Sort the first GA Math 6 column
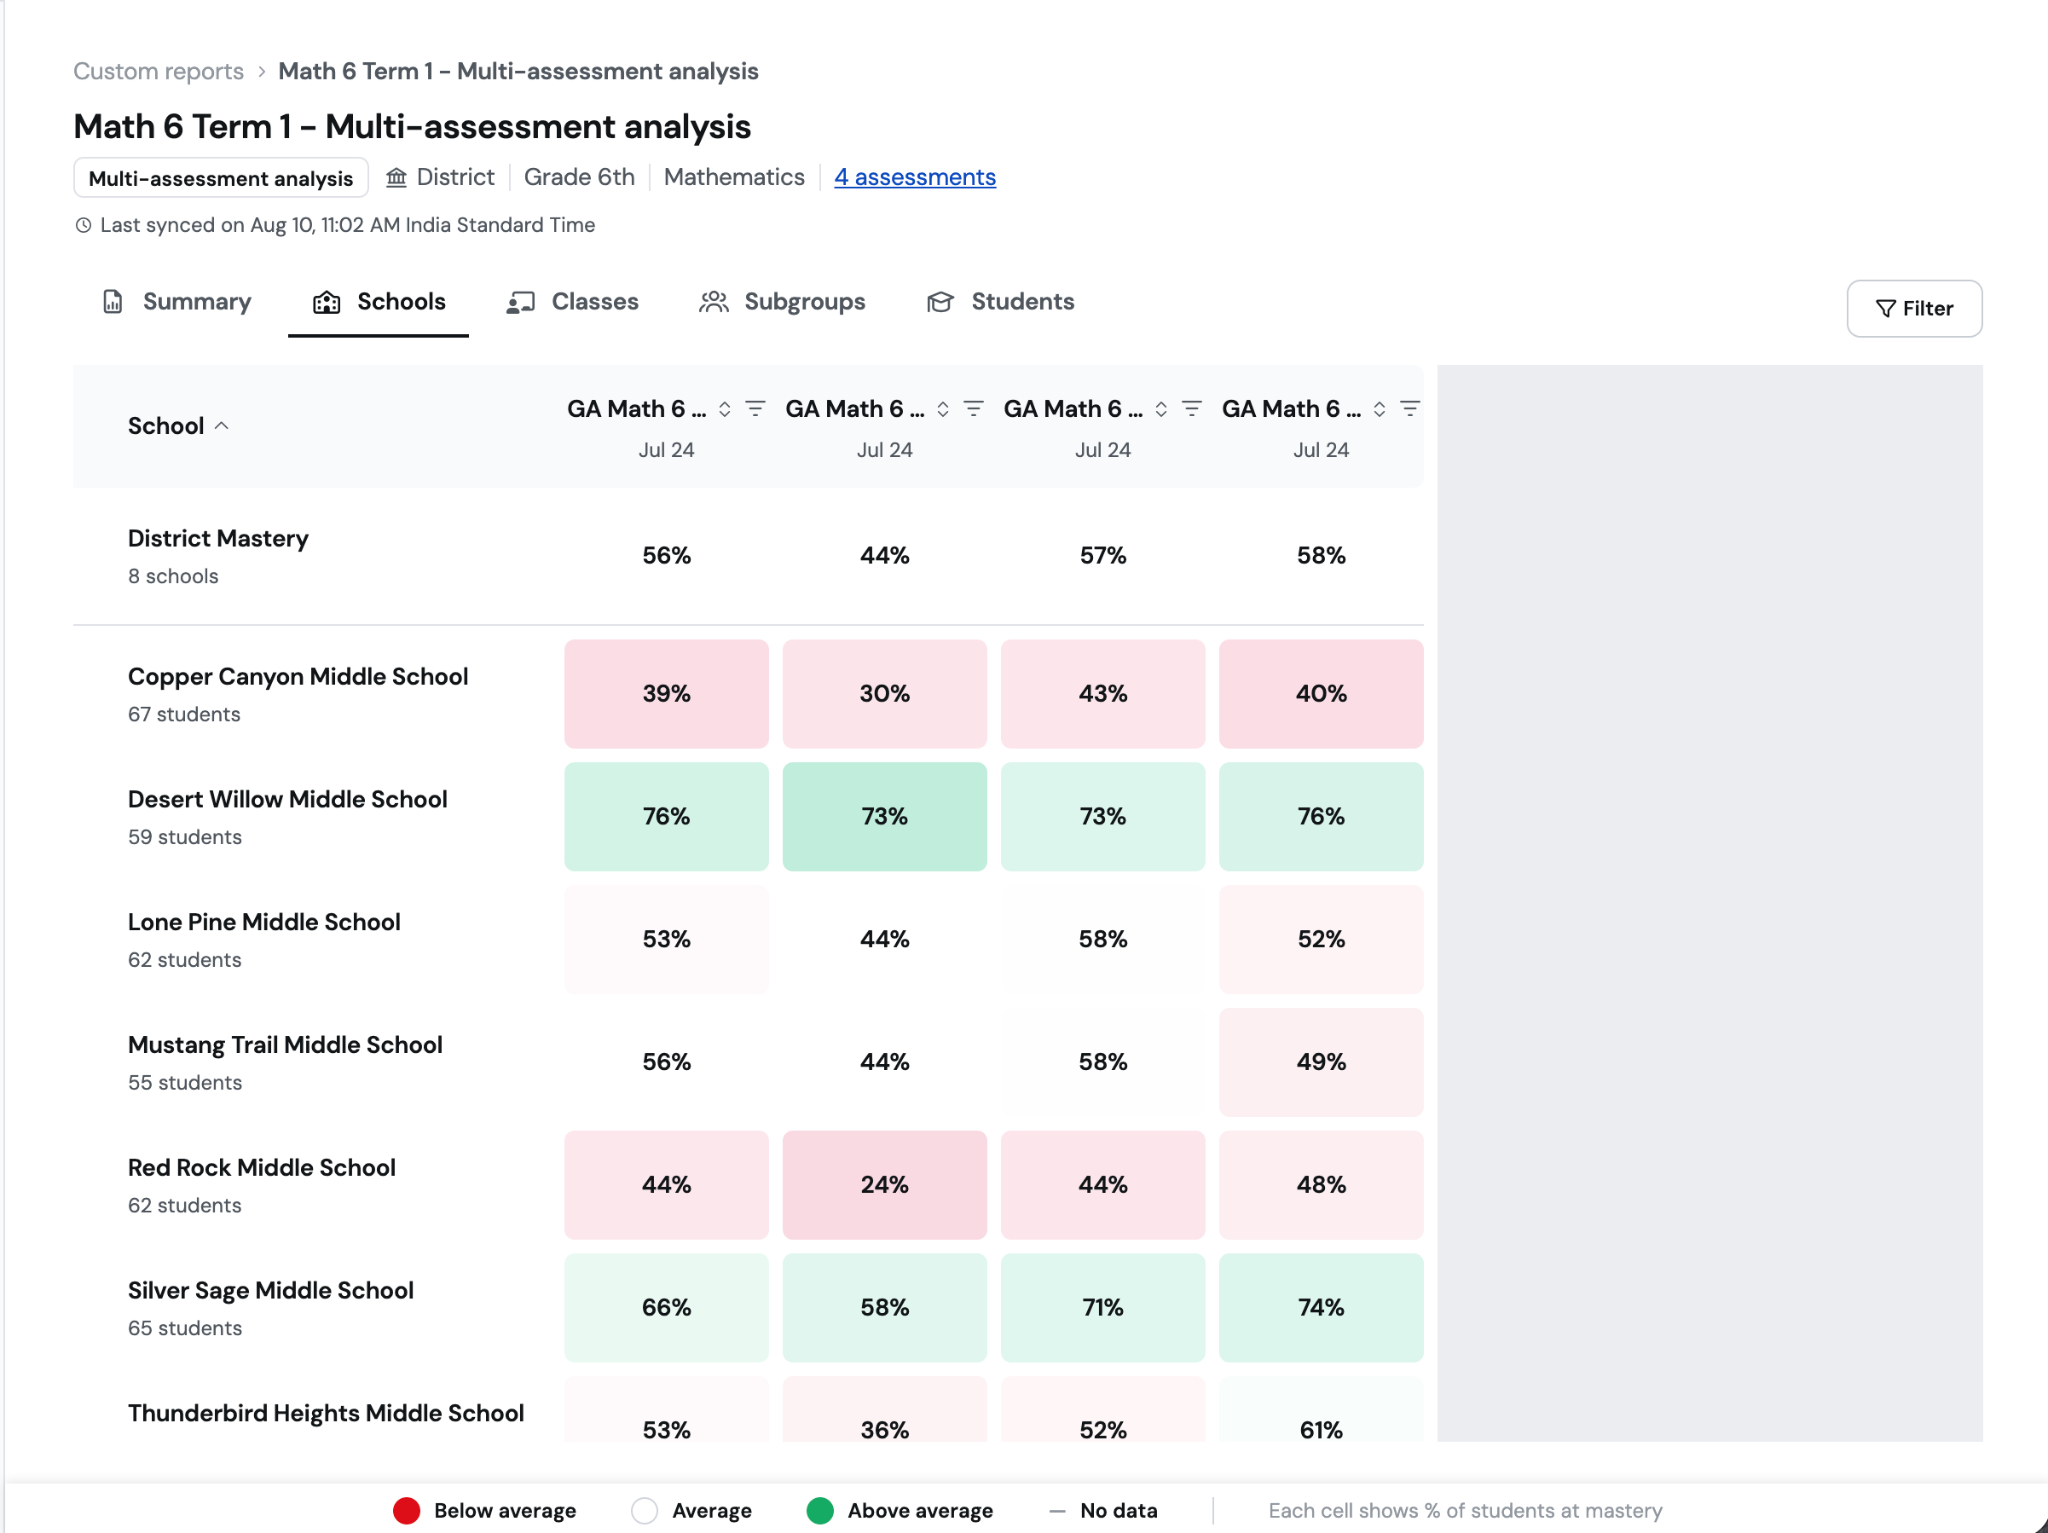2048x1533 pixels. click(x=725, y=409)
